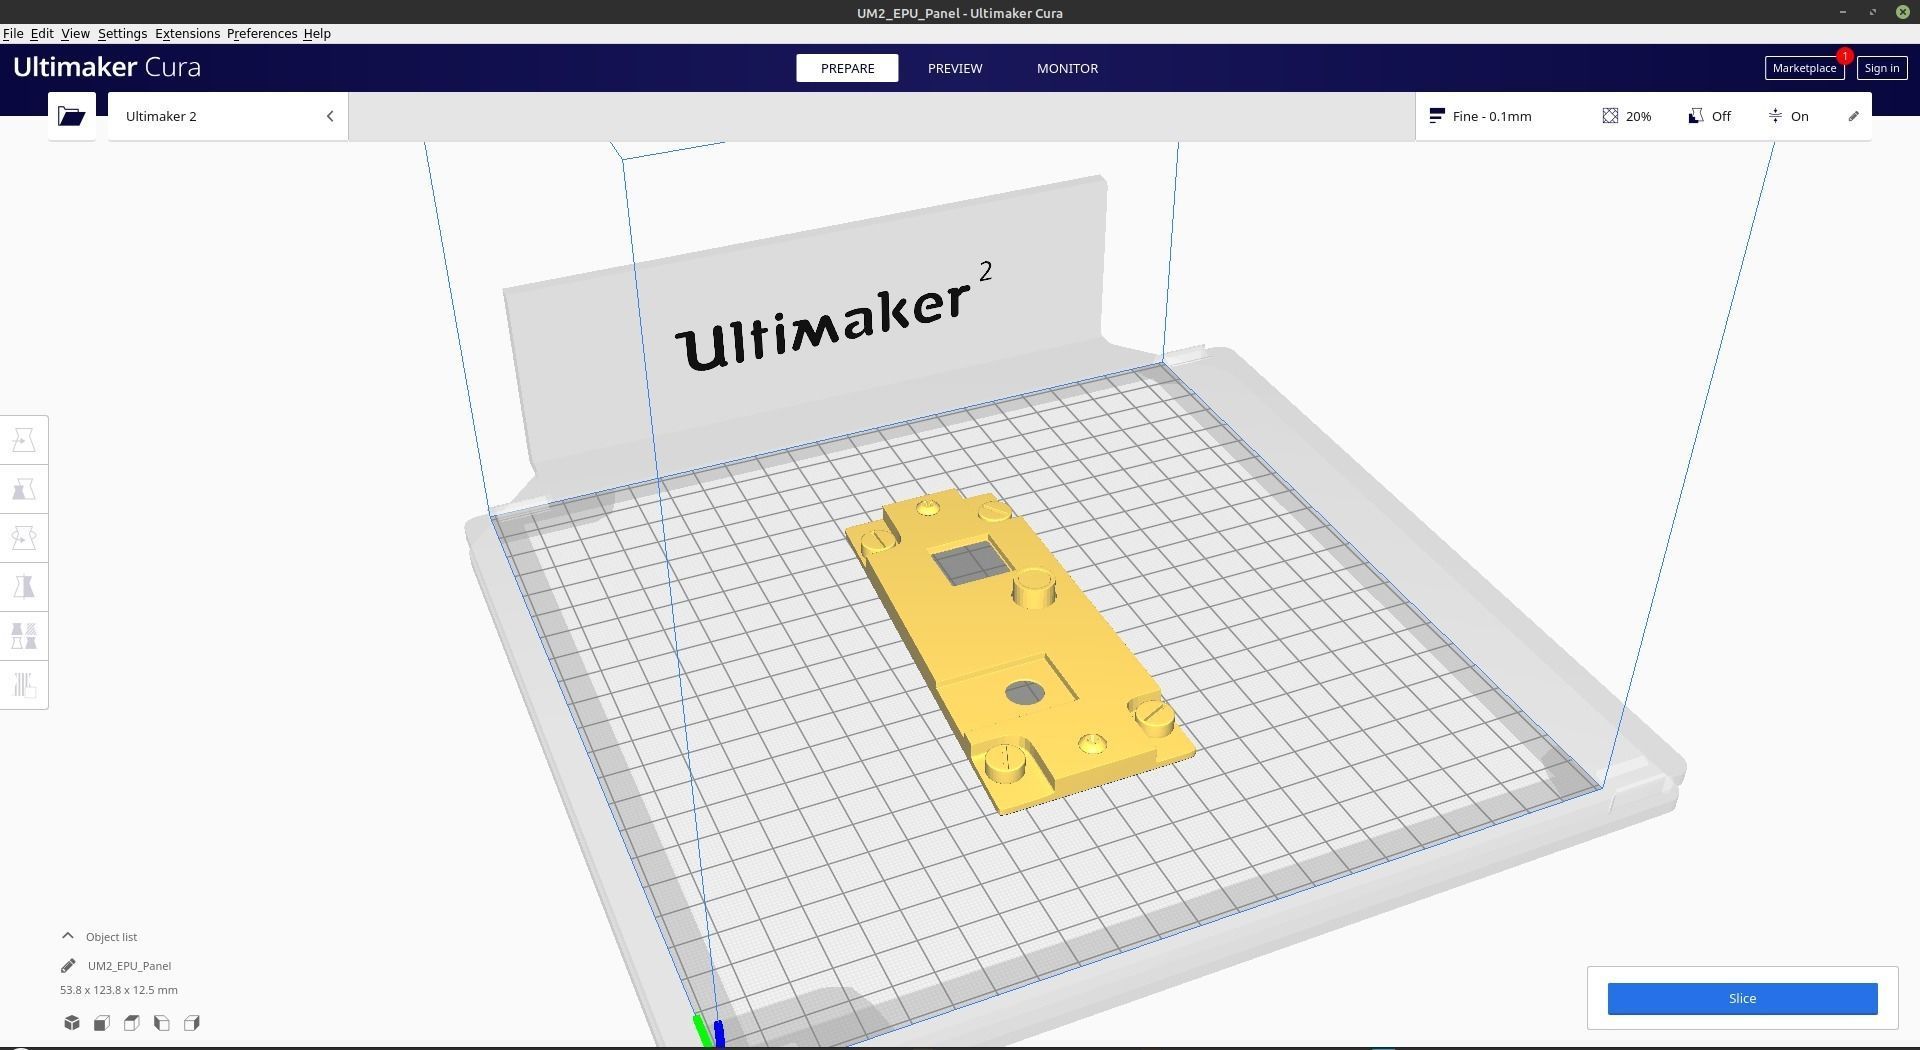Screen dimensions: 1920x1050
Task: Select the Mirror tool in left toolbar
Action: pyautogui.click(x=24, y=587)
